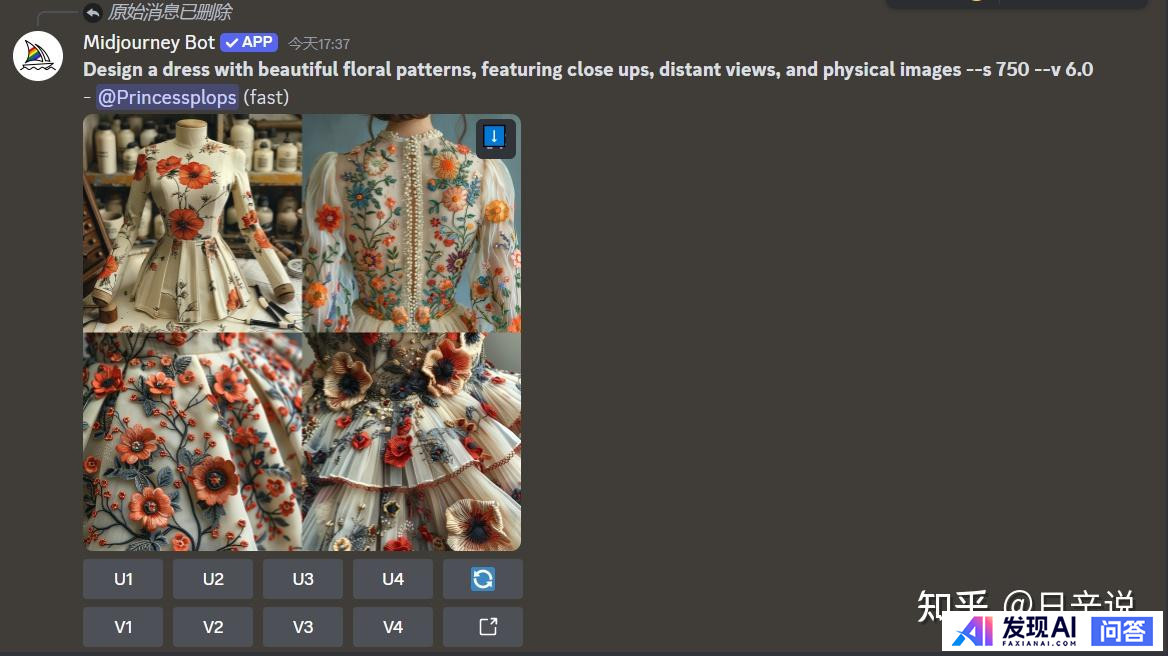Click the V3 variation button
Image resolution: width=1168 pixels, height=656 pixels.
303,627
